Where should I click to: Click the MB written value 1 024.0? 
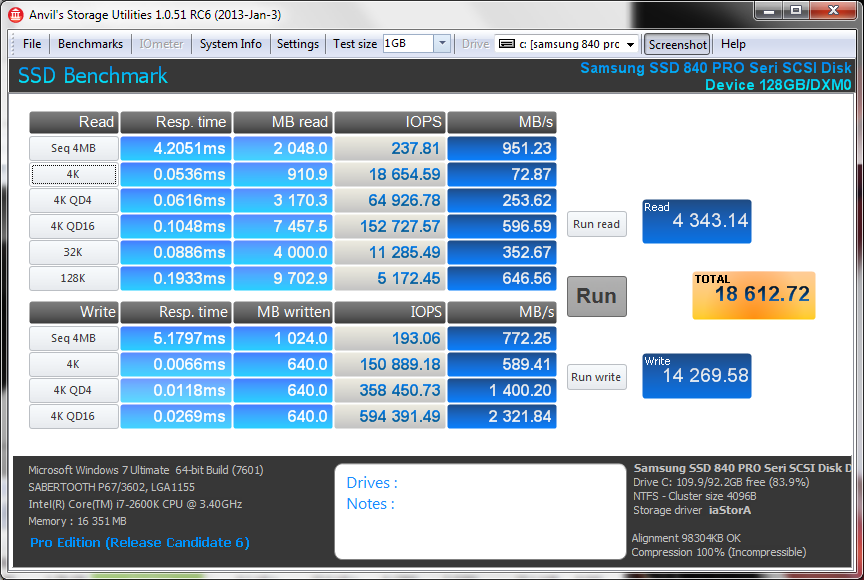[283, 338]
